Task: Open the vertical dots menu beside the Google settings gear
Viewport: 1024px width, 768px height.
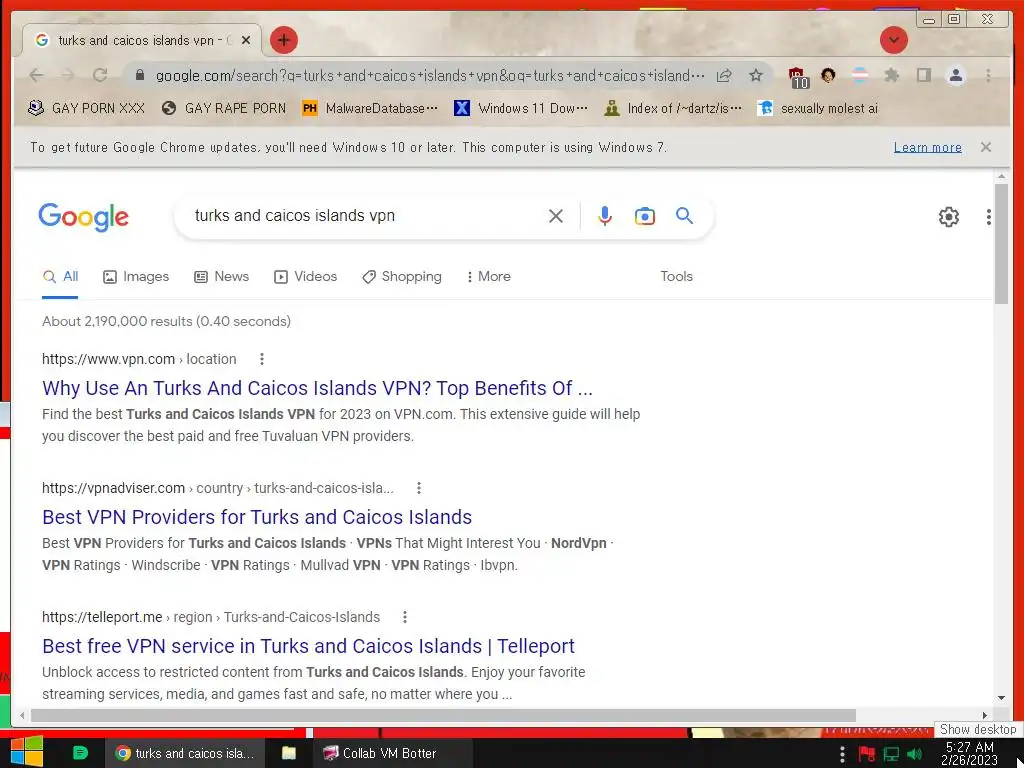Action: [x=989, y=217]
